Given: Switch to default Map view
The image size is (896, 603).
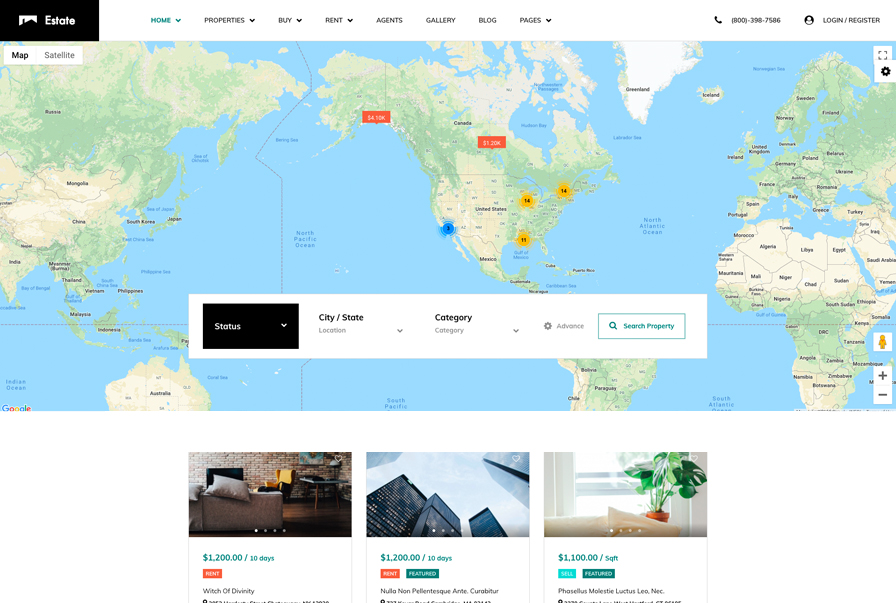Looking at the screenshot, I should 20,55.
